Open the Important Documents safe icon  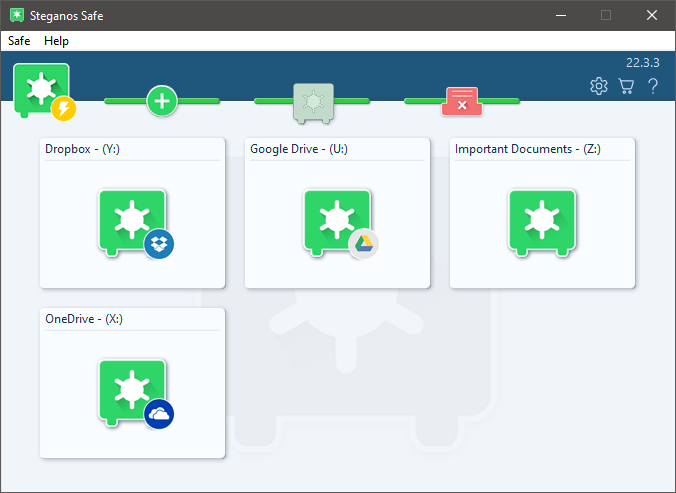[x=542, y=223]
